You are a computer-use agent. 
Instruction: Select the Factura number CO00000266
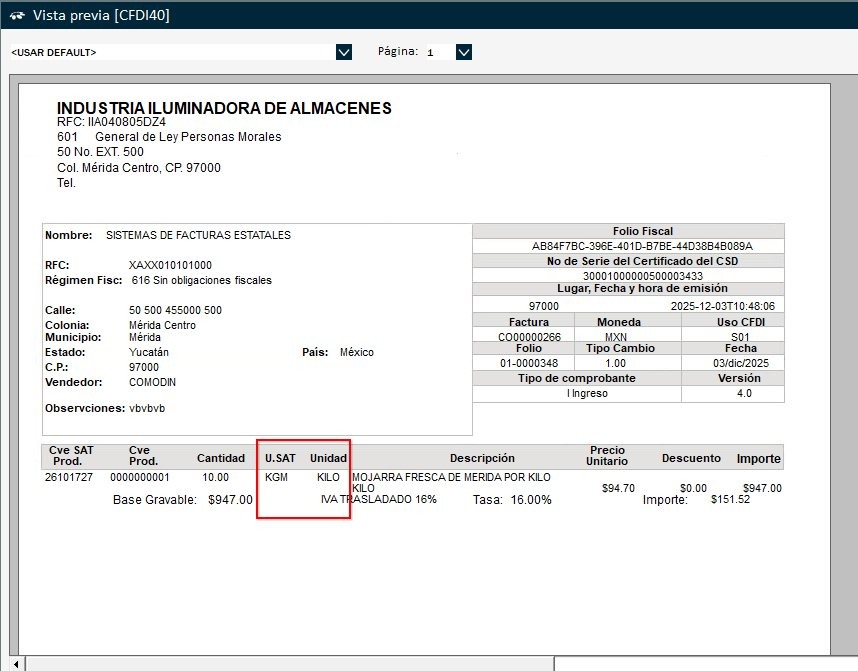(x=528, y=337)
